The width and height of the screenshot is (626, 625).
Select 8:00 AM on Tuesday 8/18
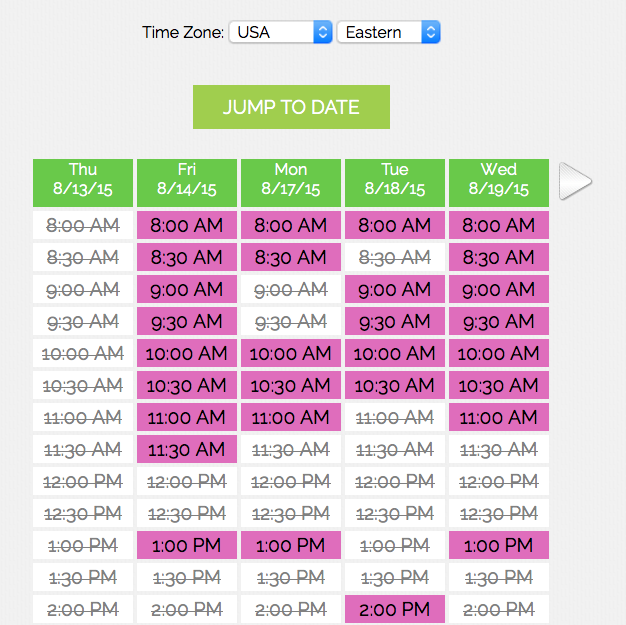coord(395,226)
